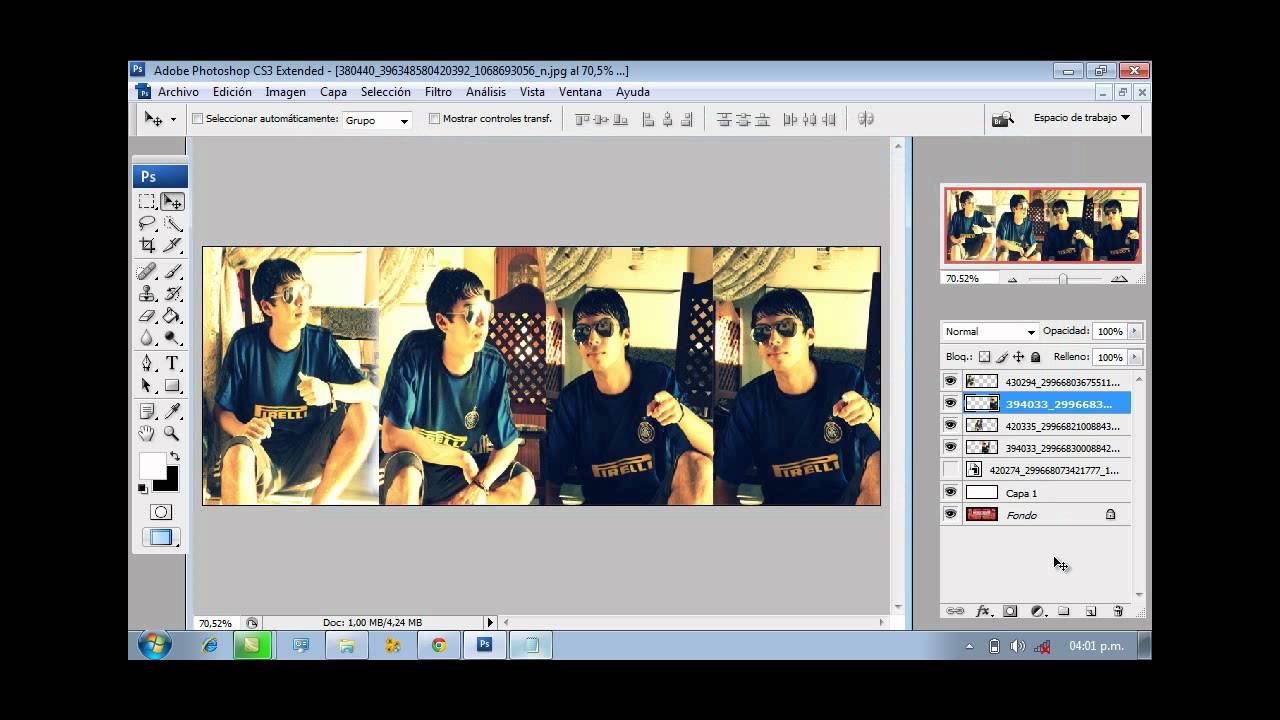Hide layer 420335_29966821008843
Image resolution: width=1280 pixels, height=720 pixels.
click(x=950, y=425)
